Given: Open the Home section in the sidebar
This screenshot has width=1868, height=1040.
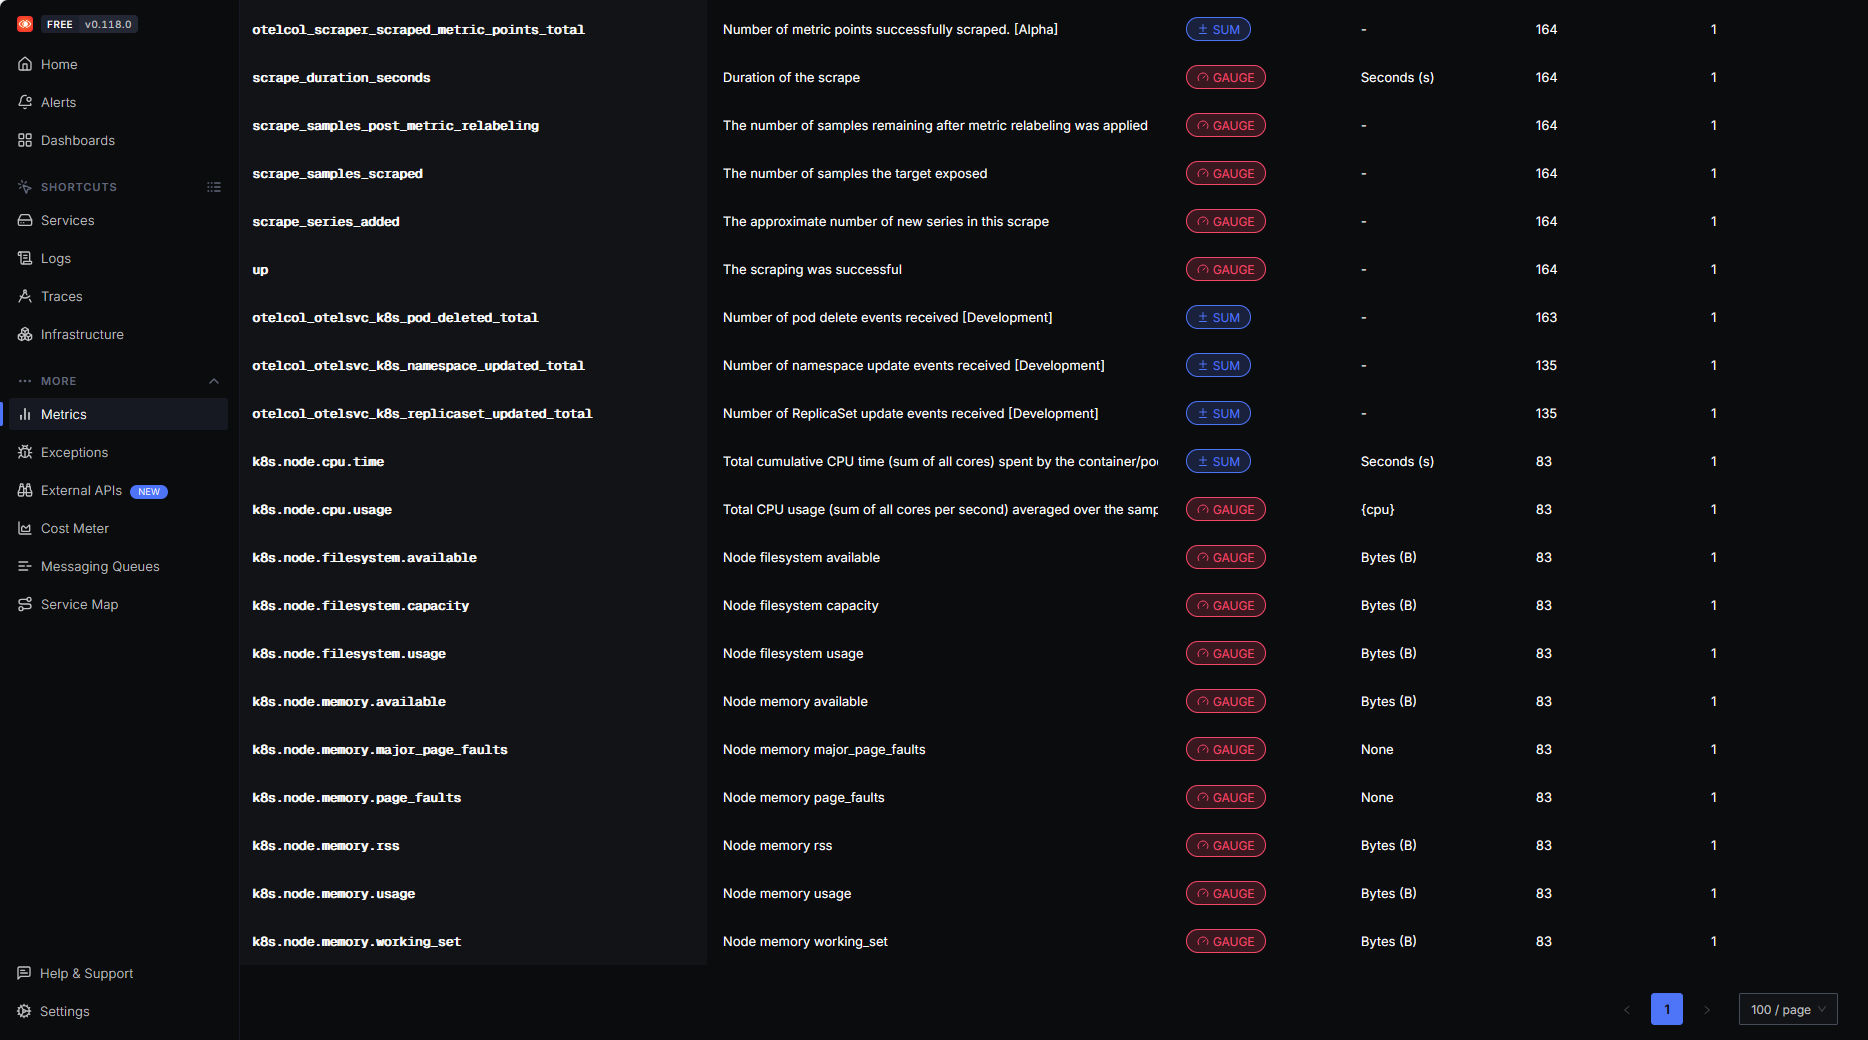Looking at the screenshot, I should pos(58,64).
